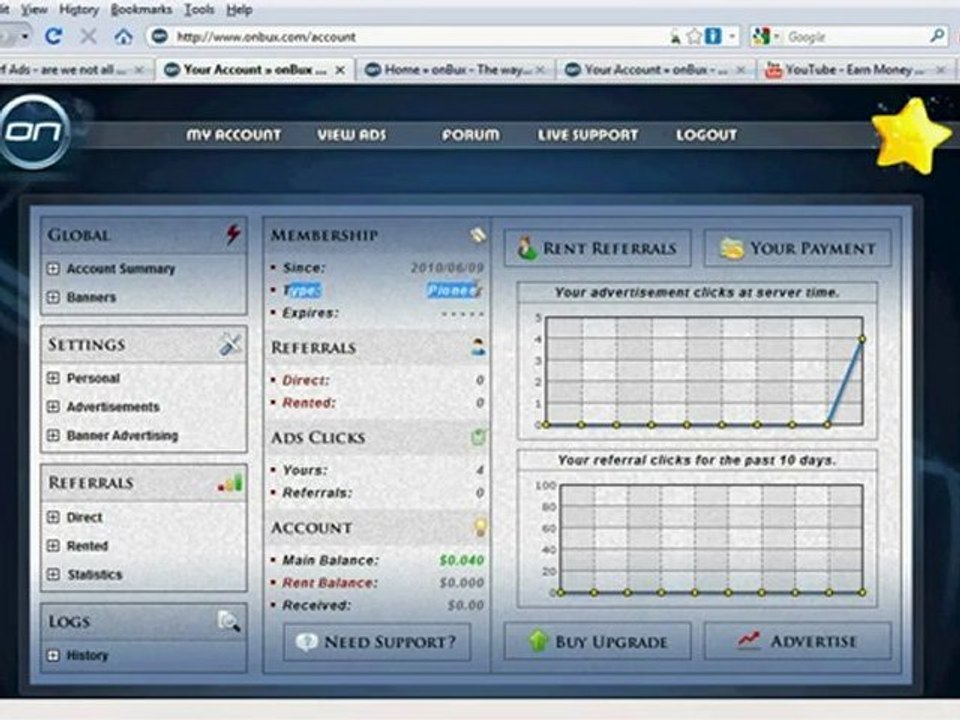Click the site favicon in address bar
Image resolution: width=960 pixels, height=720 pixels.
pyautogui.click(x=160, y=37)
